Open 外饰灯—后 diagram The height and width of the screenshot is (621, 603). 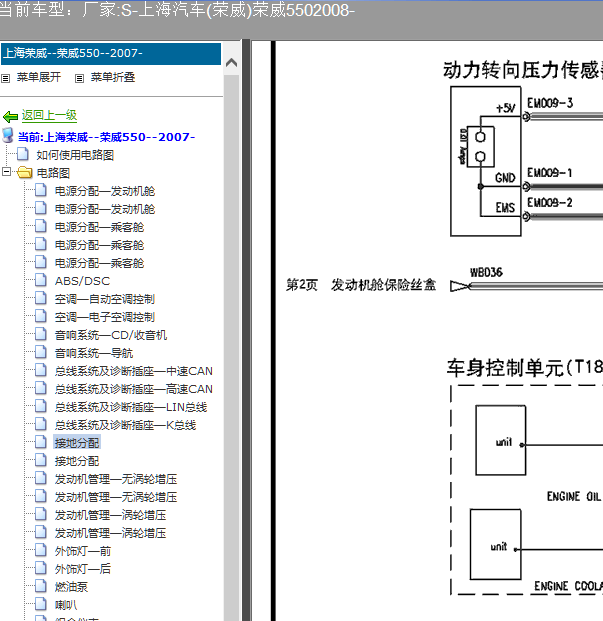coord(83,569)
